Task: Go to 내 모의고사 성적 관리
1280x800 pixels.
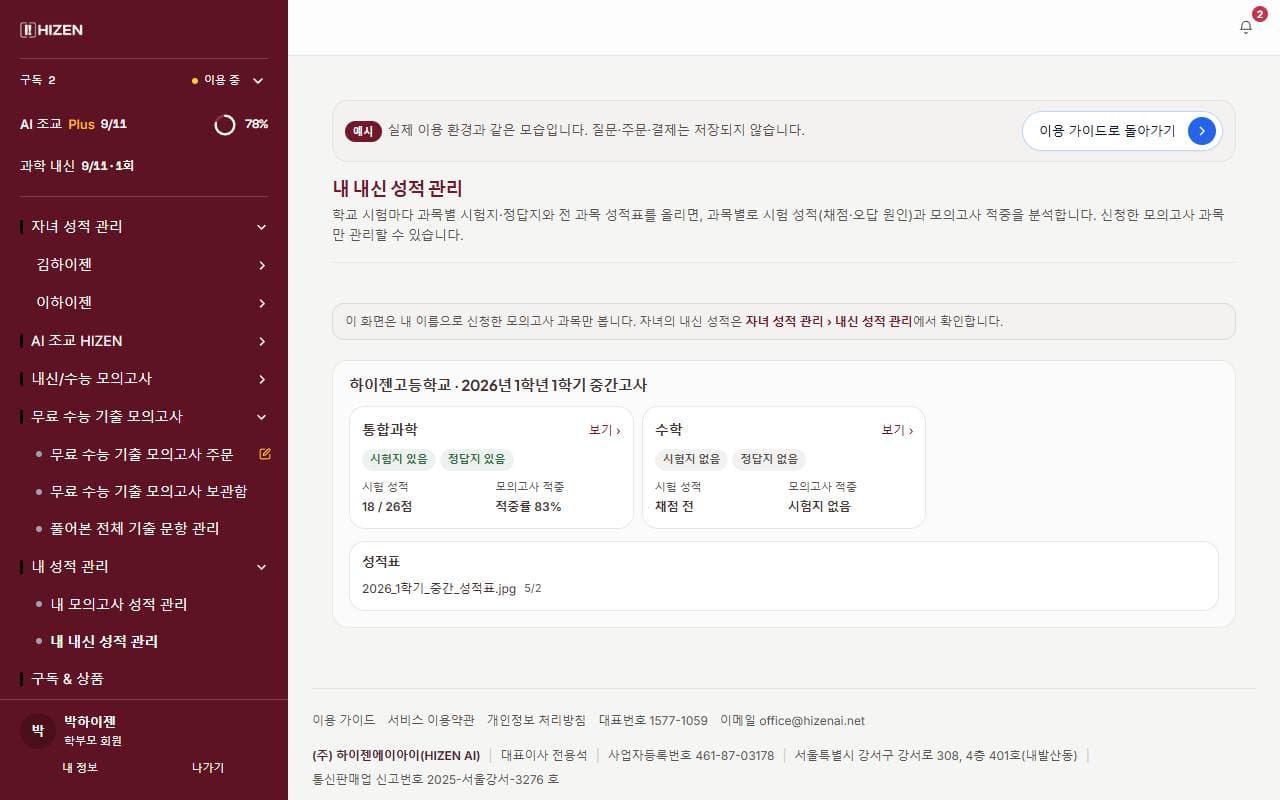Action: click(119, 604)
